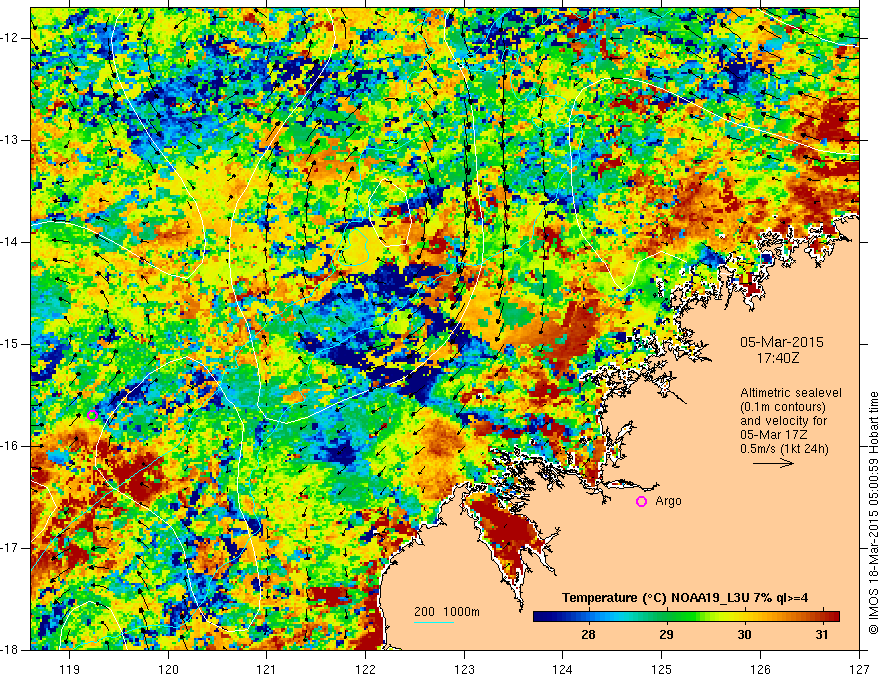Click the colorbar tick label 29
The image size is (880, 680).
pyautogui.click(x=666, y=635)
